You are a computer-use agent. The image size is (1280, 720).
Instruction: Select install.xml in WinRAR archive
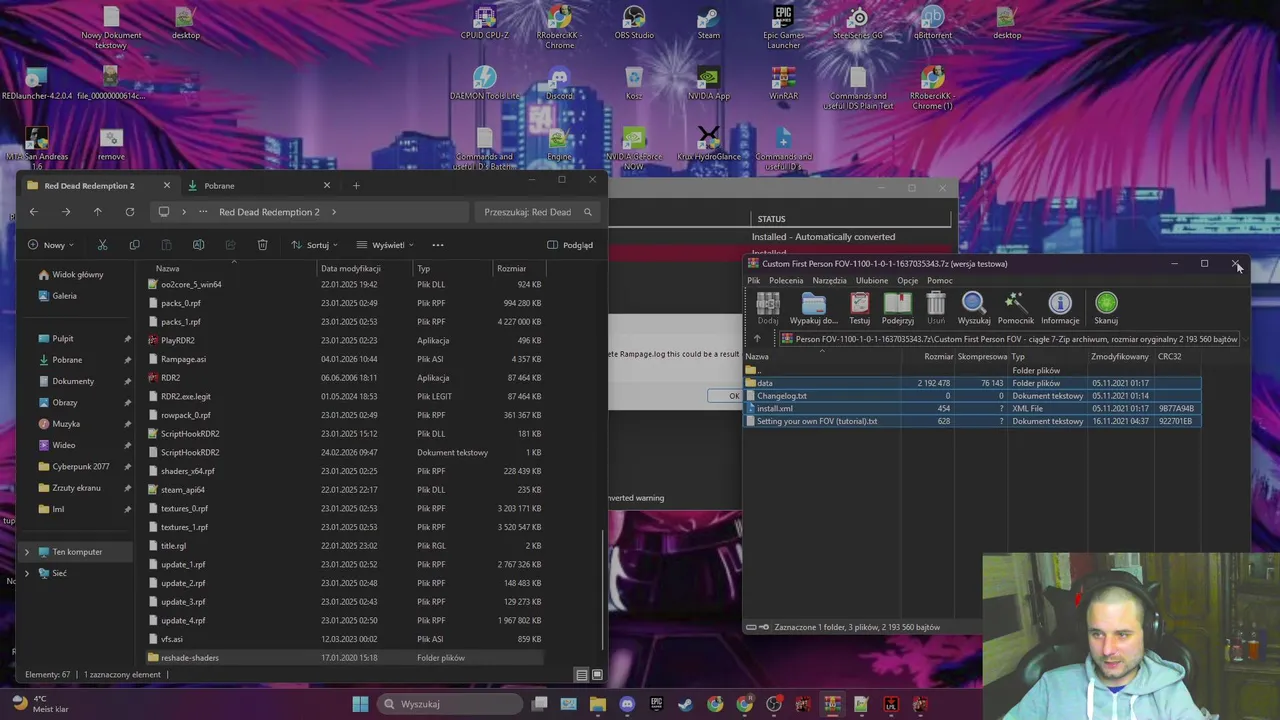pos(972,409)
